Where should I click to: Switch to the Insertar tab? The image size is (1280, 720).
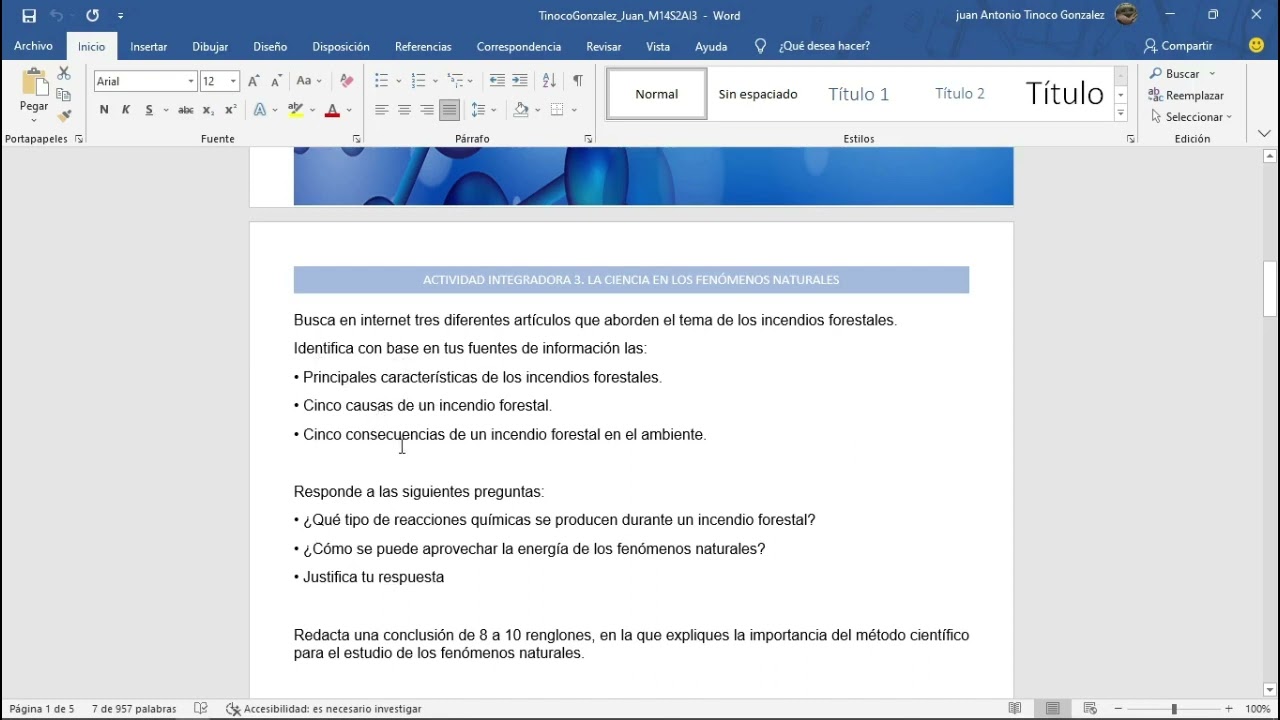(x=149, y=47)
